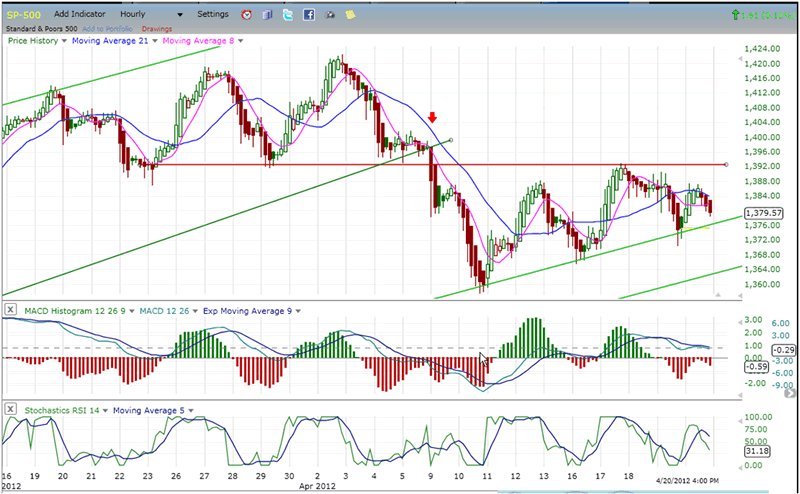This screenshot has height=494, width=800.
Task: Close the Stochastics RSI panel
Action: click(10, 409)
